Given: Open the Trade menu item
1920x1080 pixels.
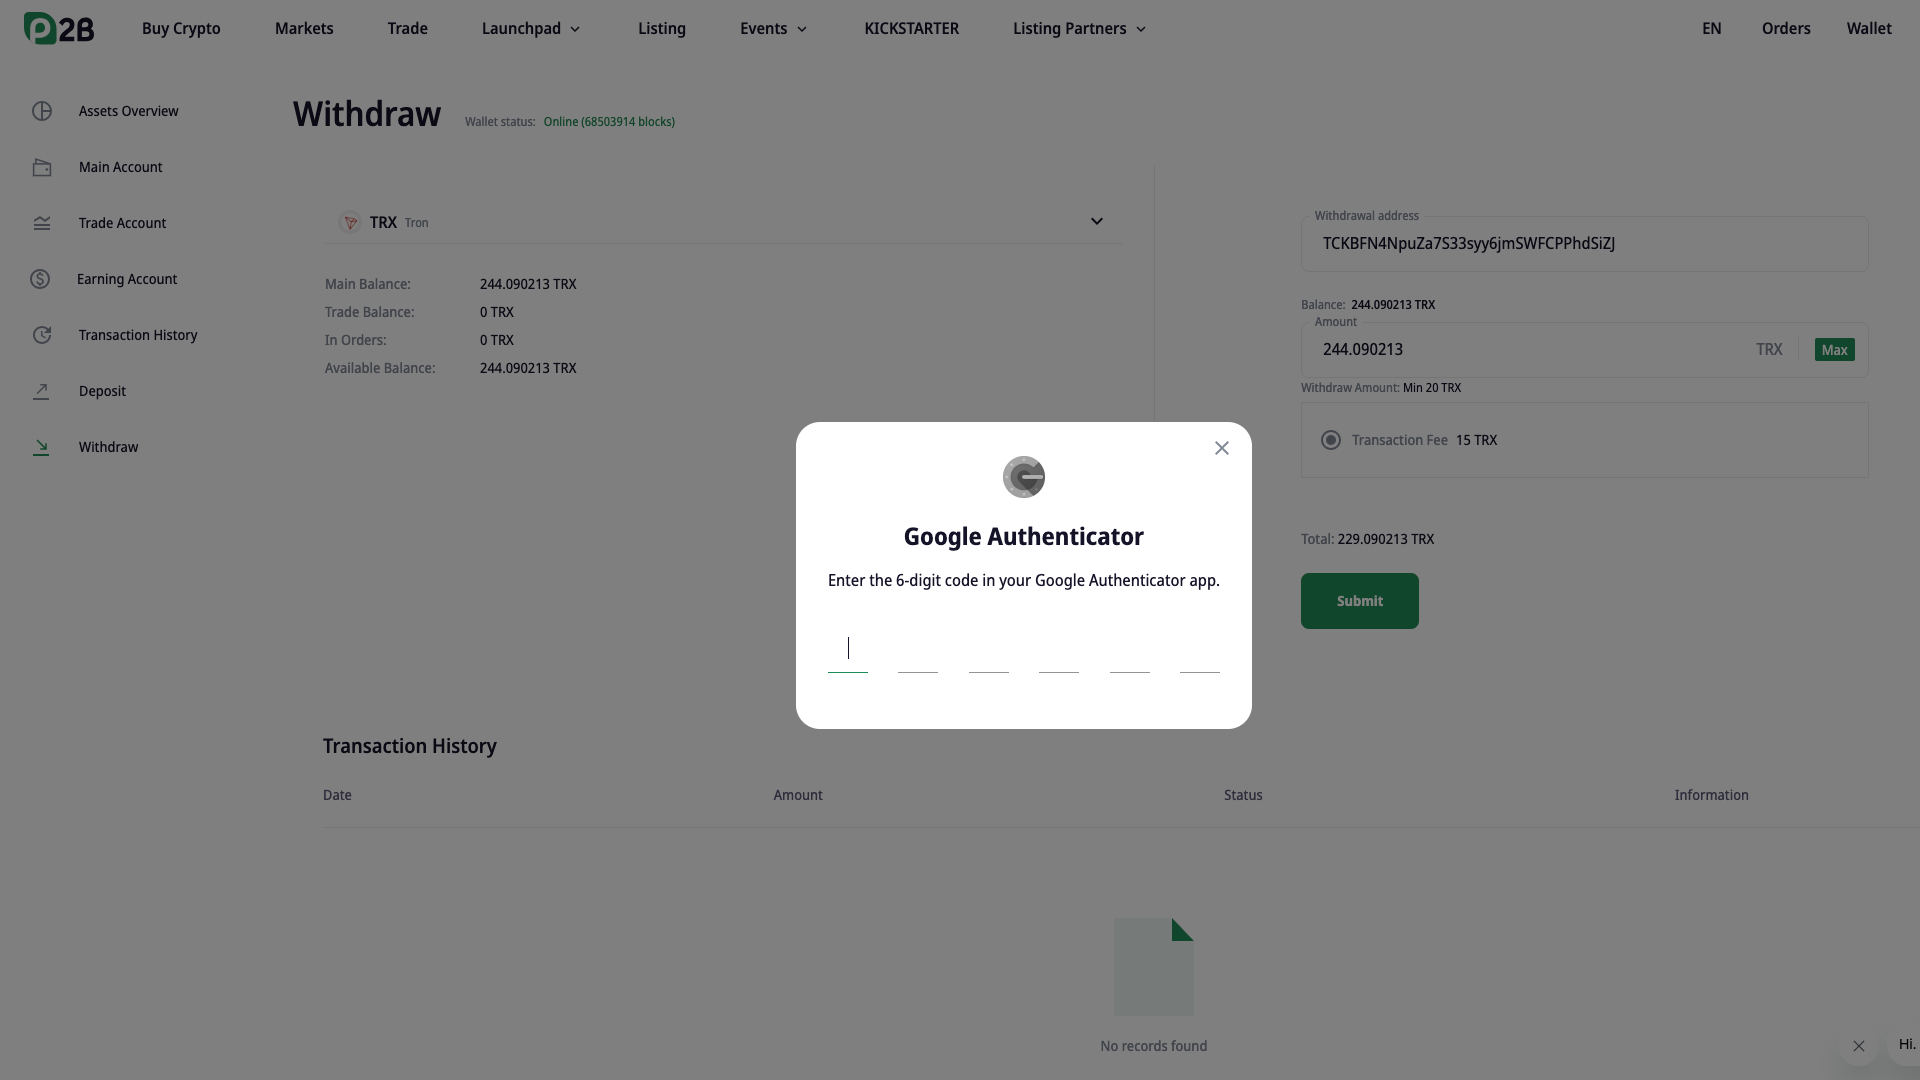Looking at the screenshot, I should pyautogui.click(x=408, y=28).
